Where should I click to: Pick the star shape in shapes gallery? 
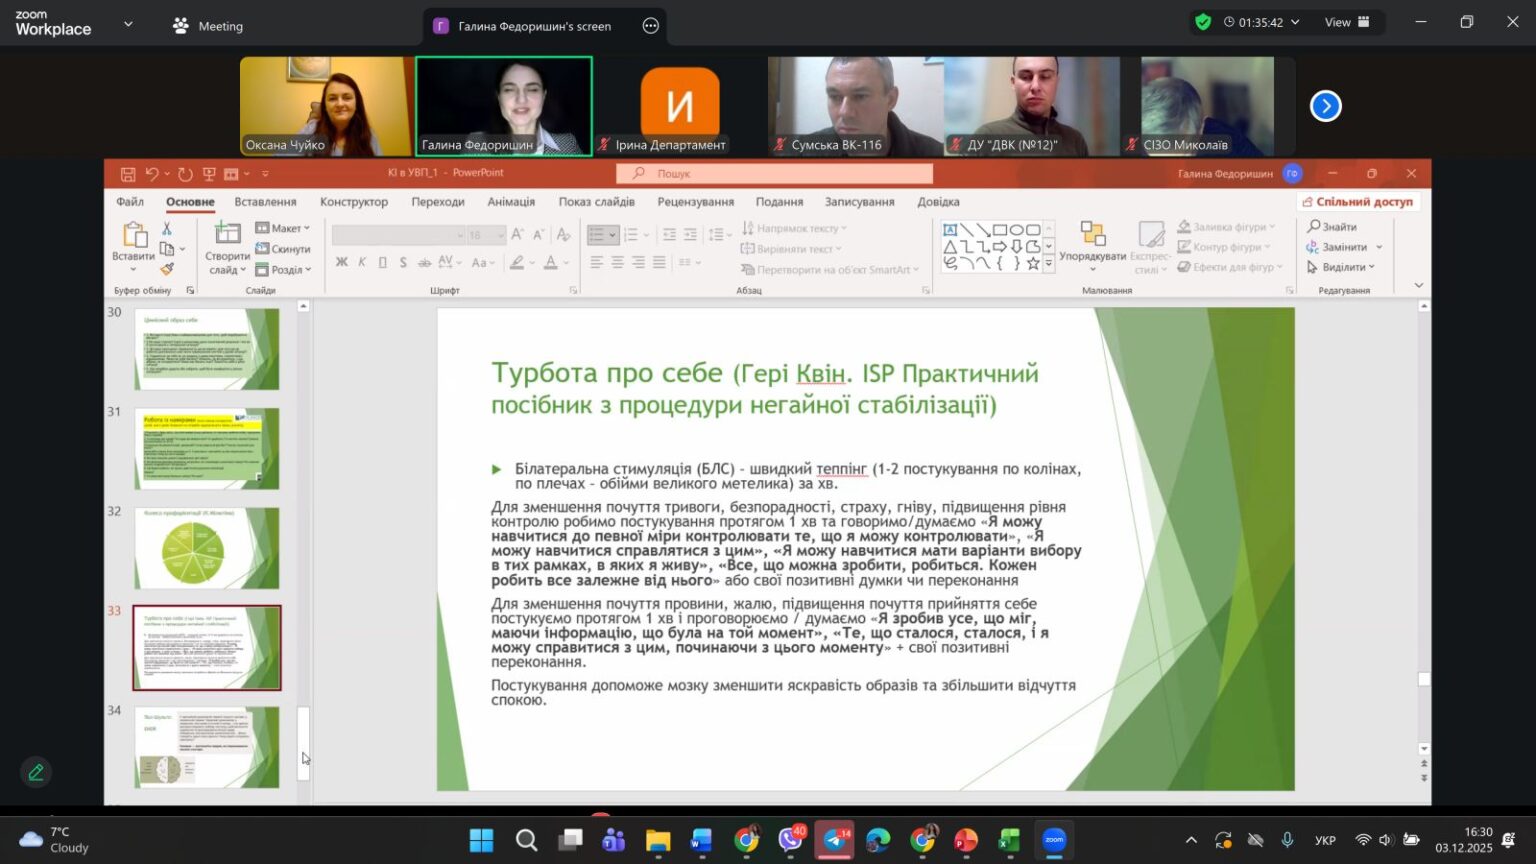tap(1033, 263)
